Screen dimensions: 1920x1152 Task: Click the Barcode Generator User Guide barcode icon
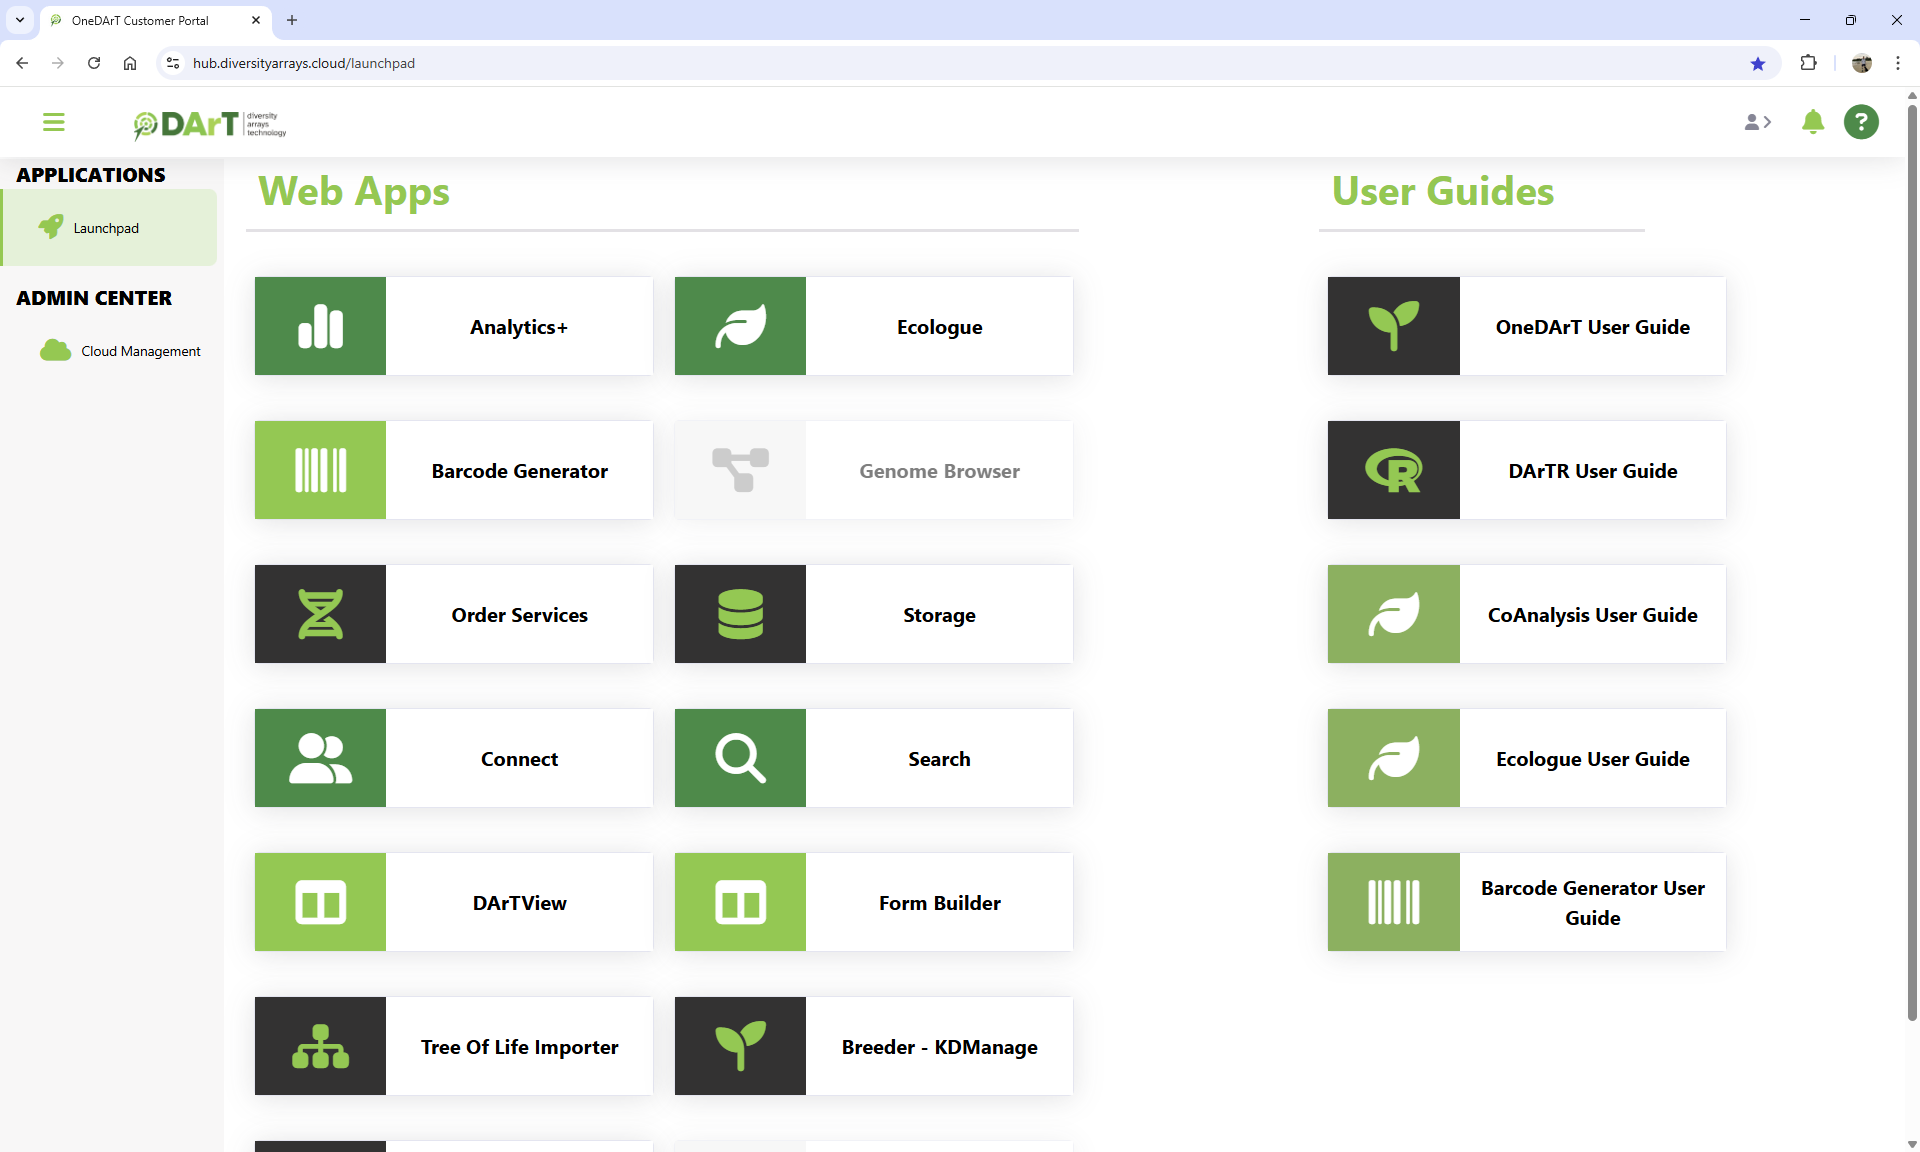pos(1394,902)
